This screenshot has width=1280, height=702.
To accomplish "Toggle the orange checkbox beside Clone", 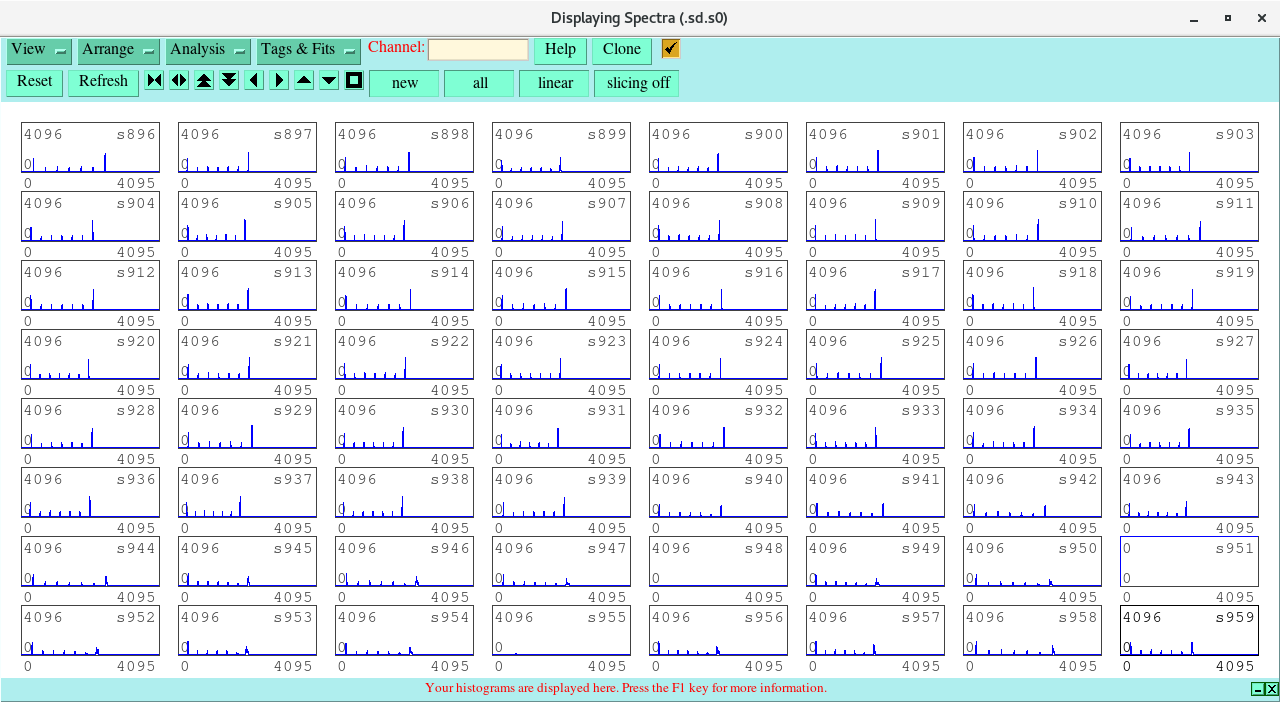I will (x=670, y=49).
